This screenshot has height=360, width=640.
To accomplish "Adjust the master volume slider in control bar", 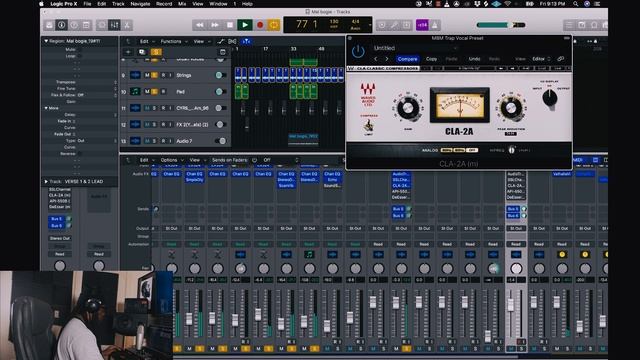I will (501, 25).
